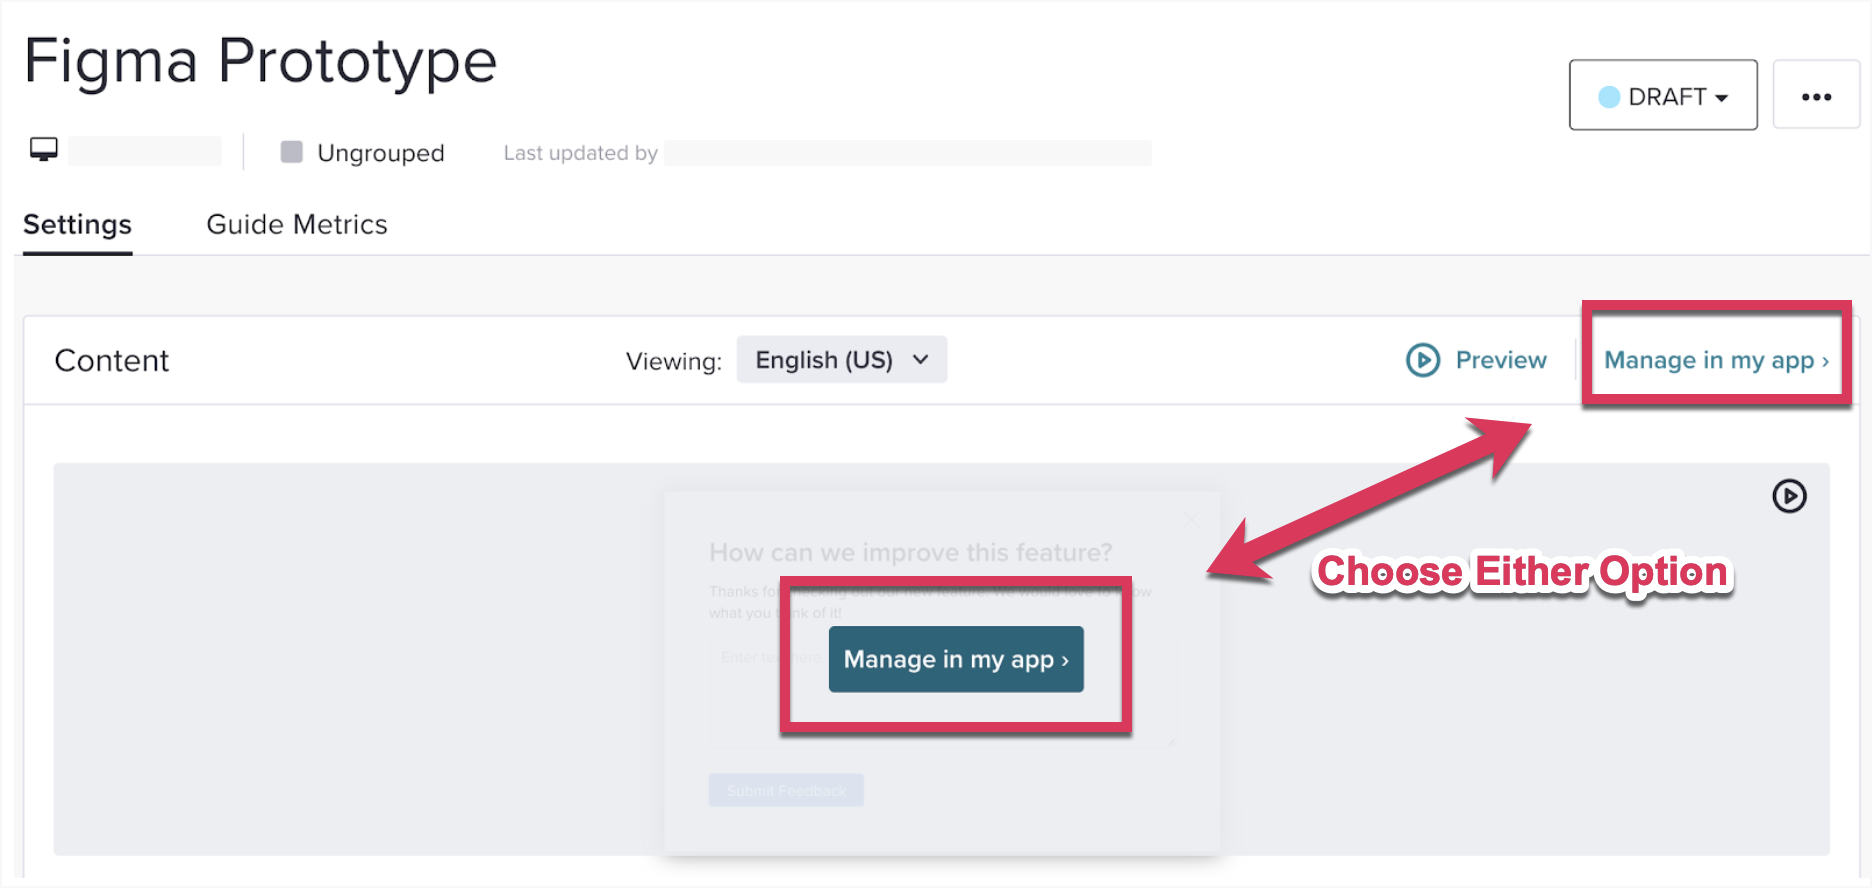Screen dimensions: 1872x888
Task: Click the play icon on guide thumbnail
Action: (x=1789, y=496)
